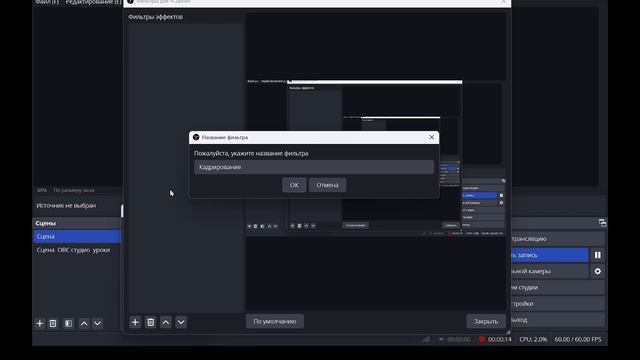Click the По размеру окна scale dropdown under the preview
640x360 pixels.
click(x=74, y=190)
